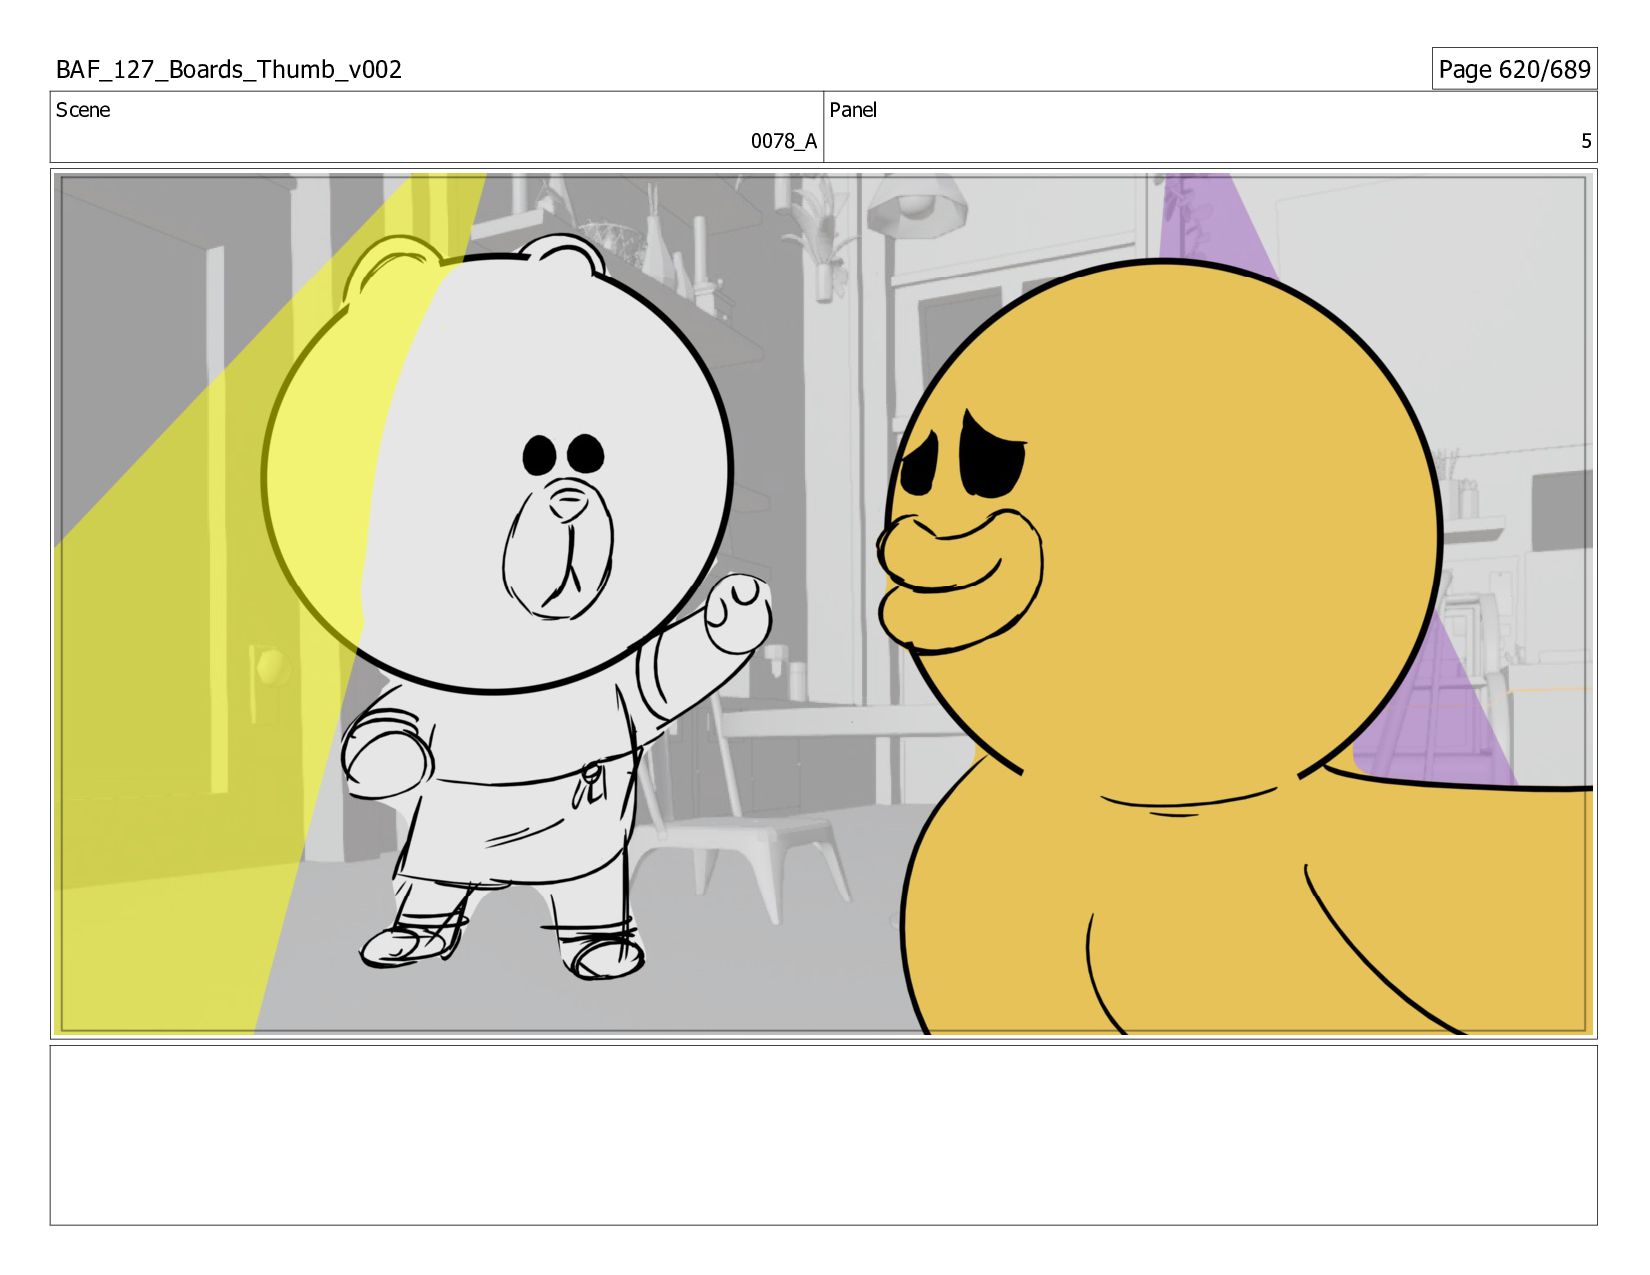
Task: Click the Page 620/689 indicator box
Action: 1514,69
